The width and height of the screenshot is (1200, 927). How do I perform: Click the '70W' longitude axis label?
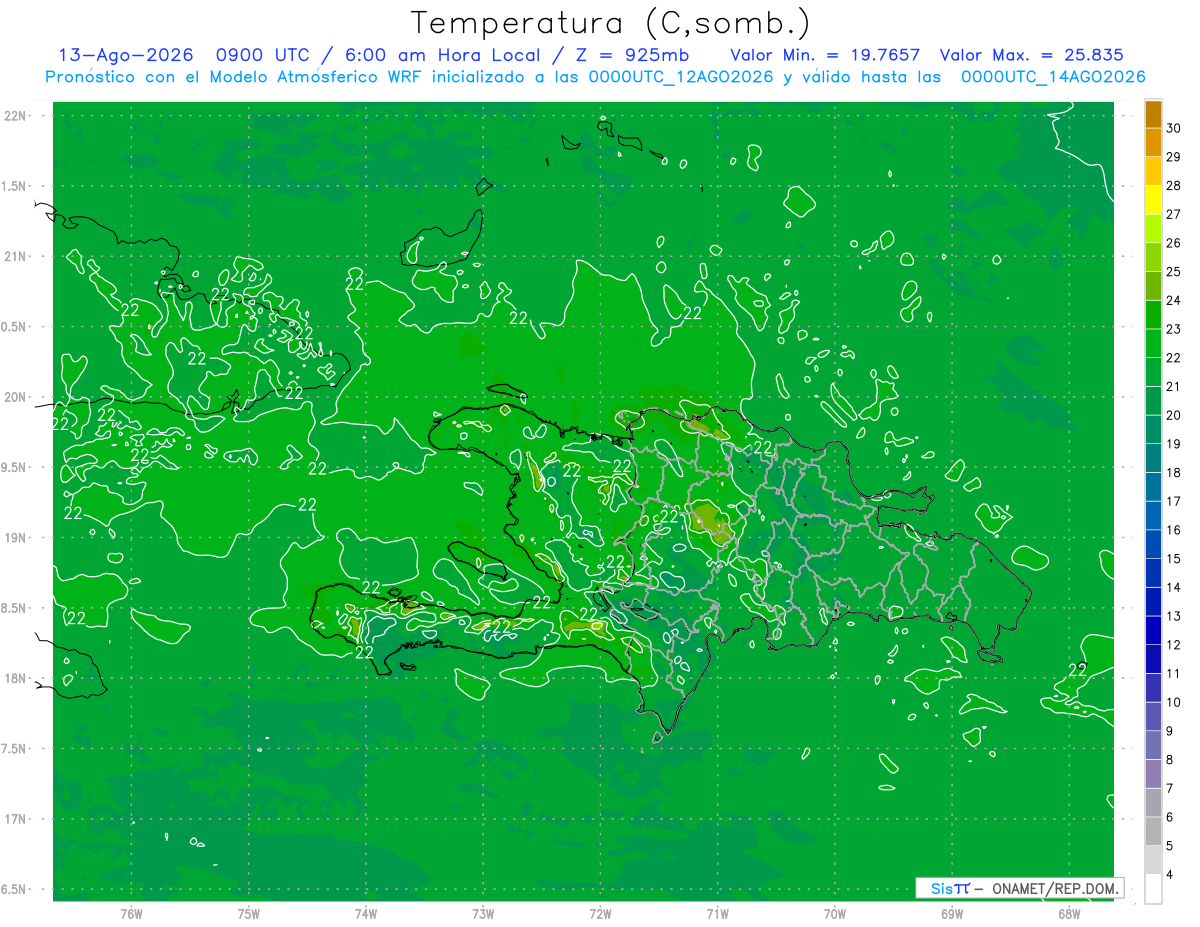(835, 913)
